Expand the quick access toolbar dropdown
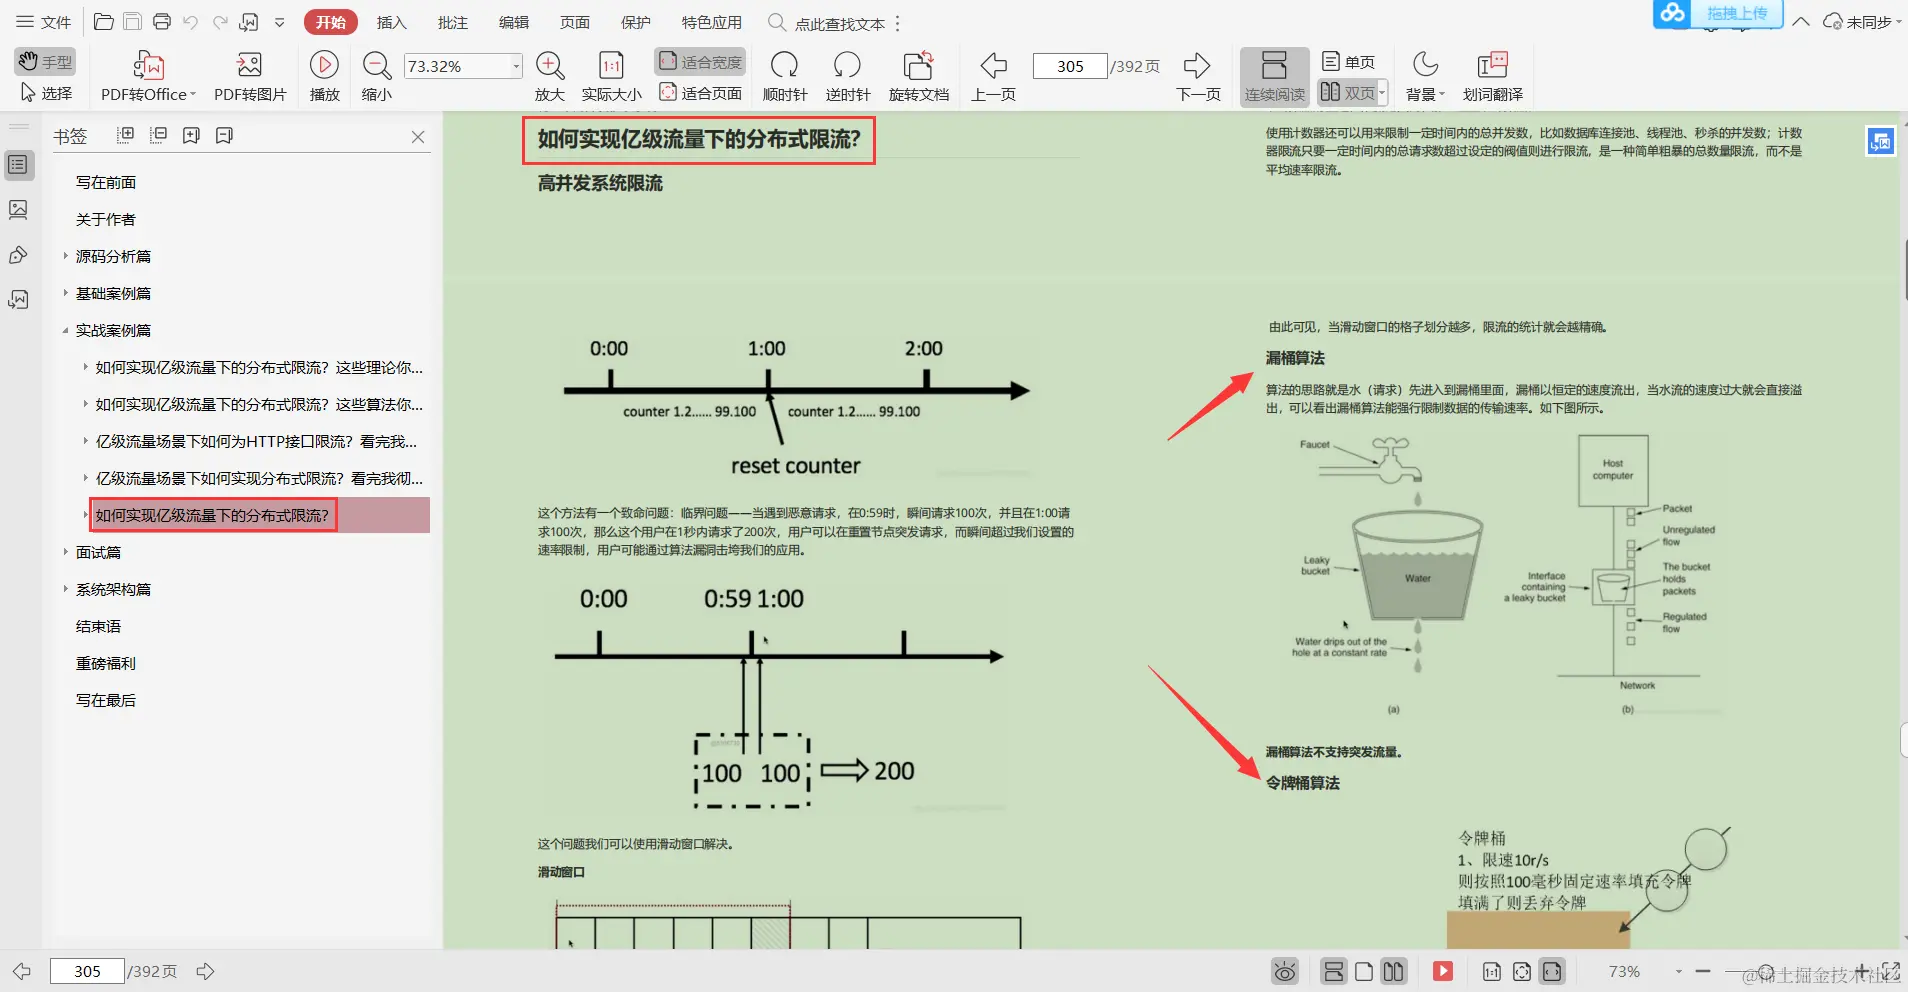 [x=280, y=22]
